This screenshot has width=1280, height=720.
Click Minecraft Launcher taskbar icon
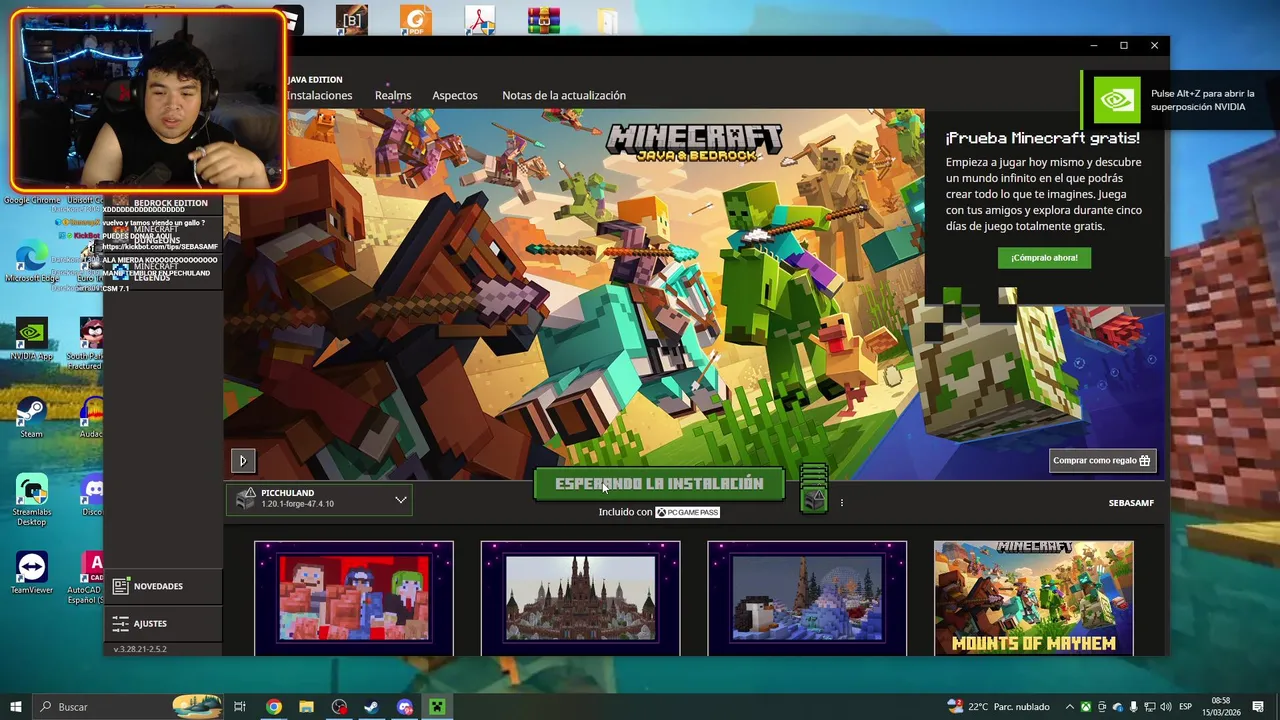437,707
